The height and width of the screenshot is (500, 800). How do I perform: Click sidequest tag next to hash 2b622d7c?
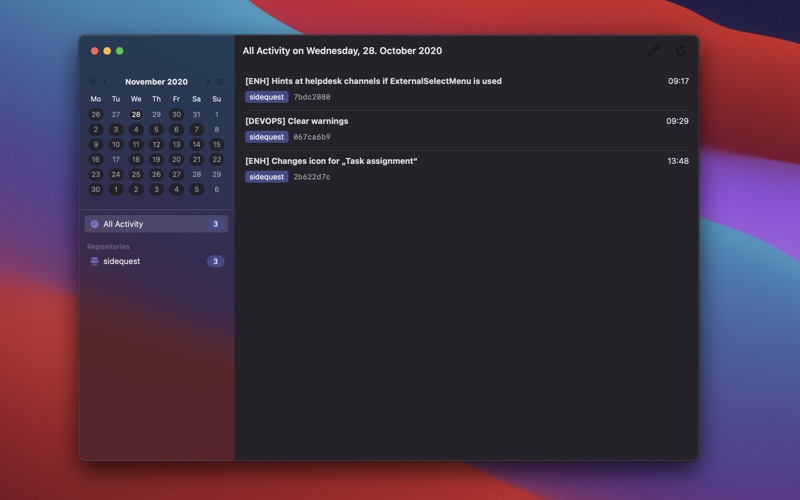click(x=266, y=177)
